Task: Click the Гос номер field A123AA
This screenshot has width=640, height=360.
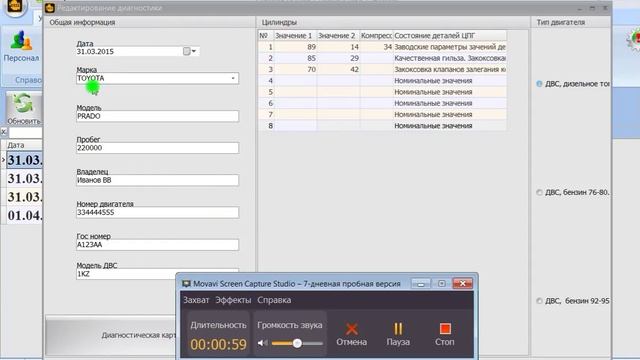Action: [157, 244]
